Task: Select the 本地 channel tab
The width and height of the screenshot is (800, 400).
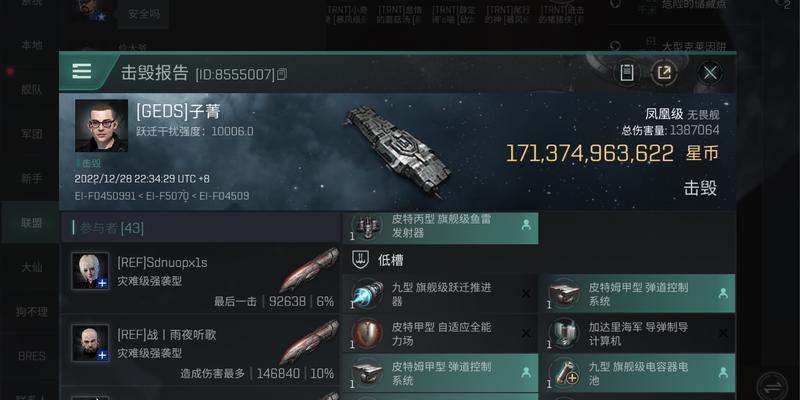Action: (31, 45)
